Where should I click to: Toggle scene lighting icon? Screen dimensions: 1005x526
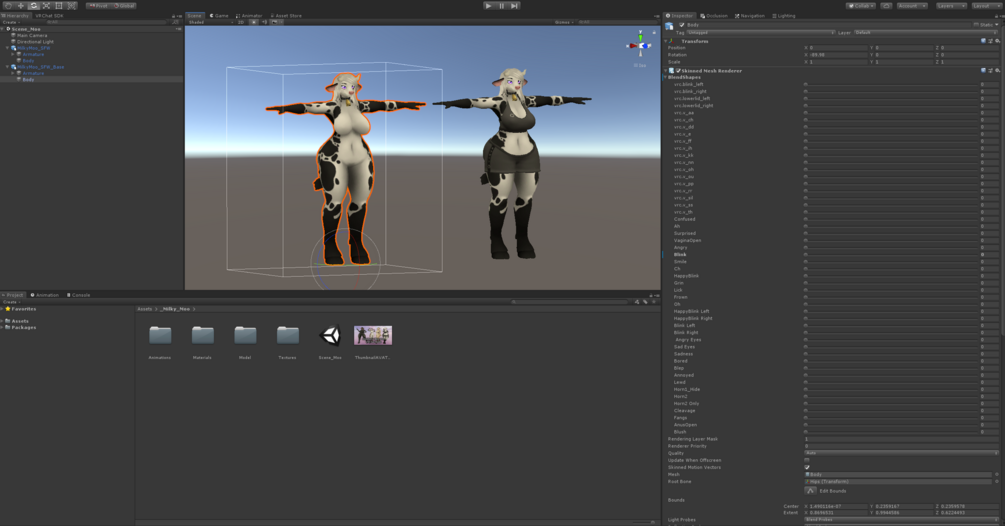tap(254, 22)
